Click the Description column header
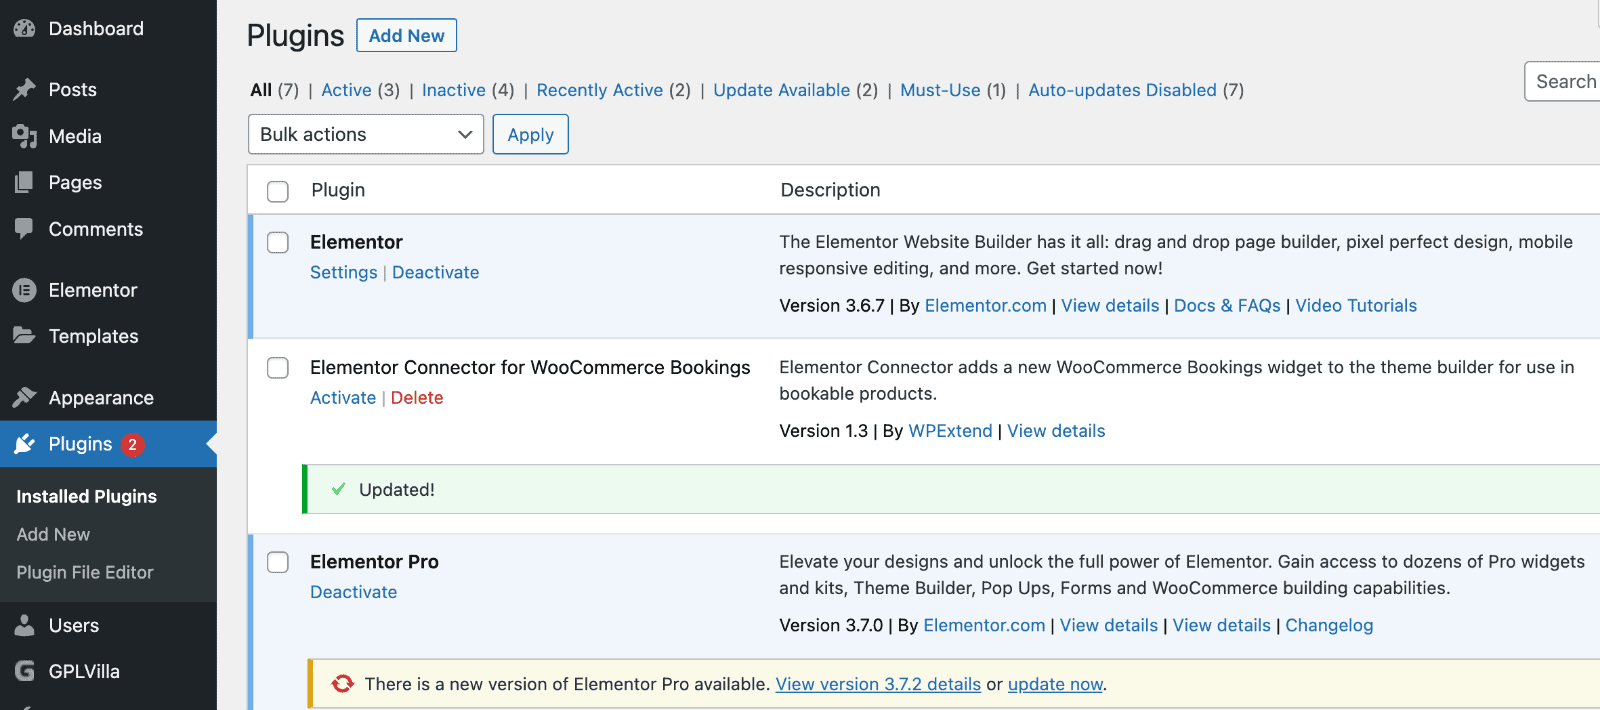The height and width of the screenshot is (710, 1600). coord(830,190)
